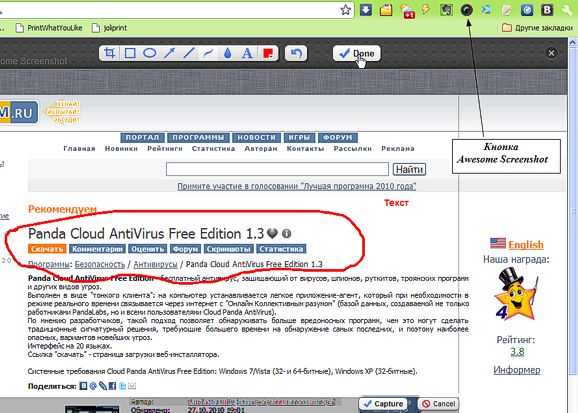Screen dimensions: 578x413
Task: Click the Capture button
Action: 383,404
